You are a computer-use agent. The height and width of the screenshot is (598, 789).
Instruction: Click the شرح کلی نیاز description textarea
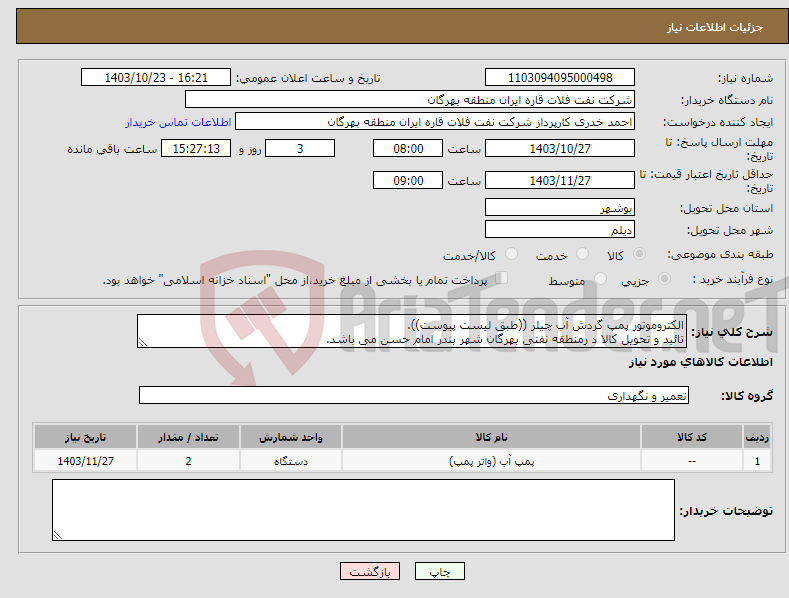[412, 331]
